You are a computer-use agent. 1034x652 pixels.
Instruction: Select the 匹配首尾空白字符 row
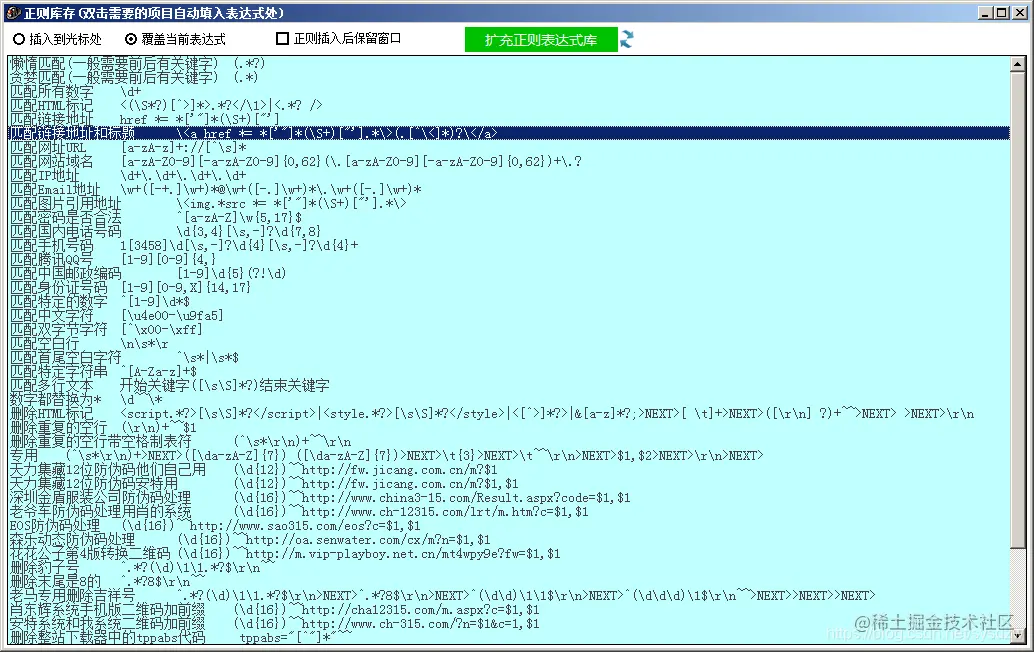pyautogui.click(x=509, y=357)
